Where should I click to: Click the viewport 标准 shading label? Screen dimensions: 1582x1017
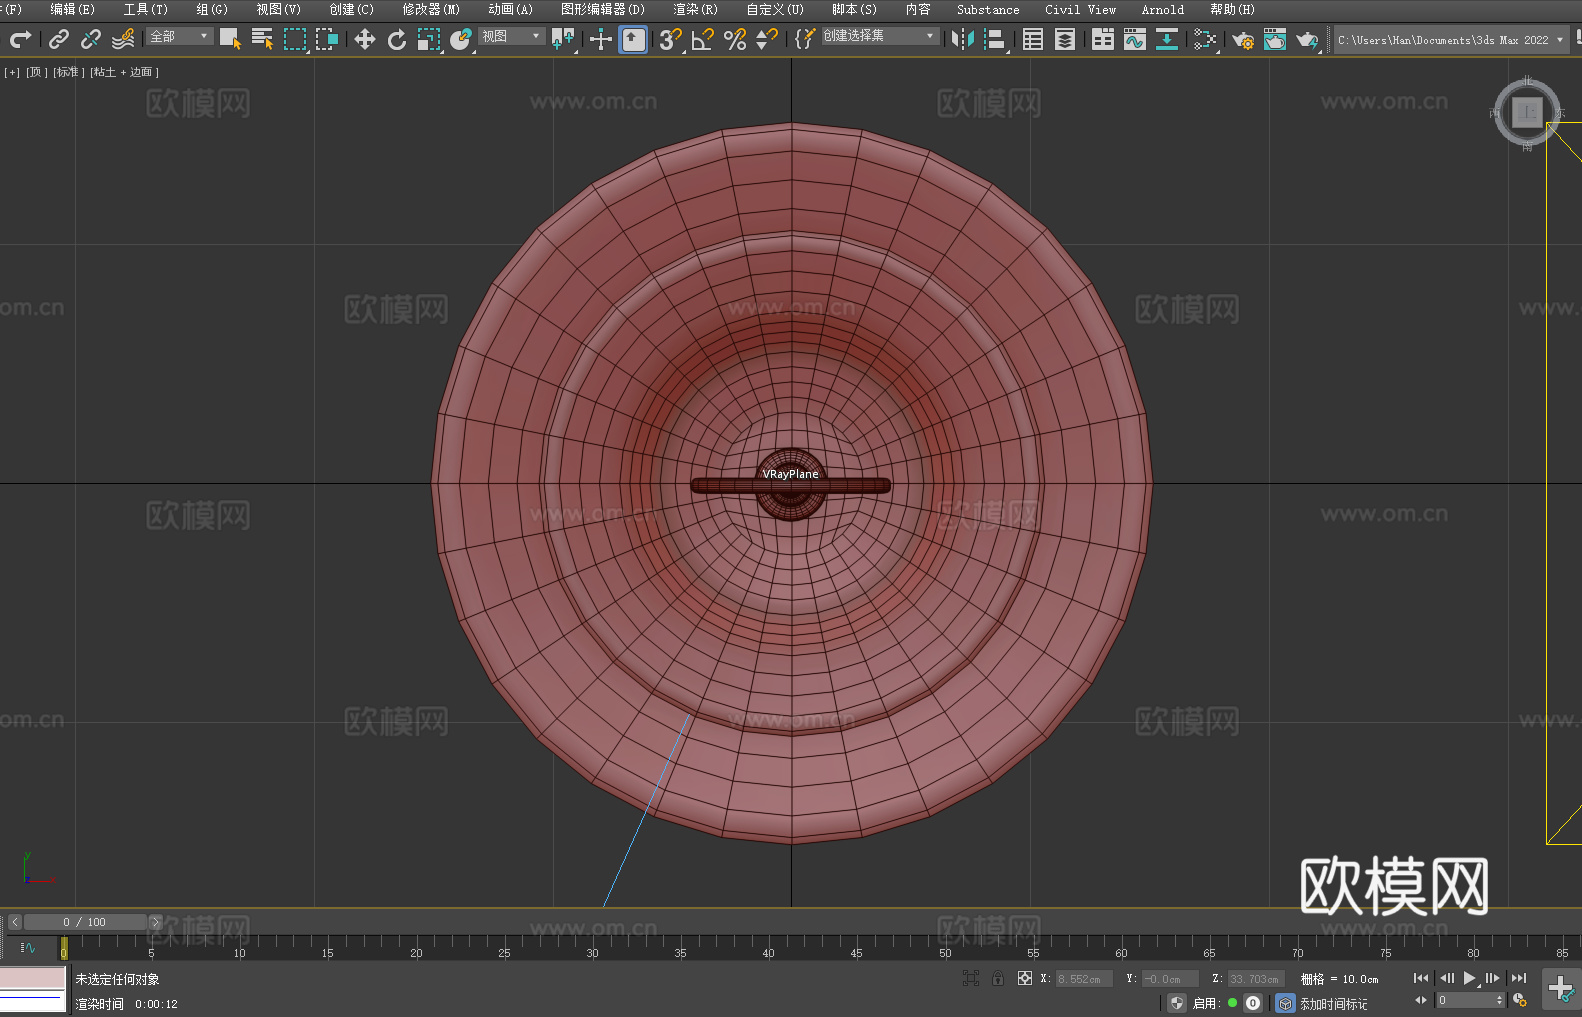click(x=67, y=72)
